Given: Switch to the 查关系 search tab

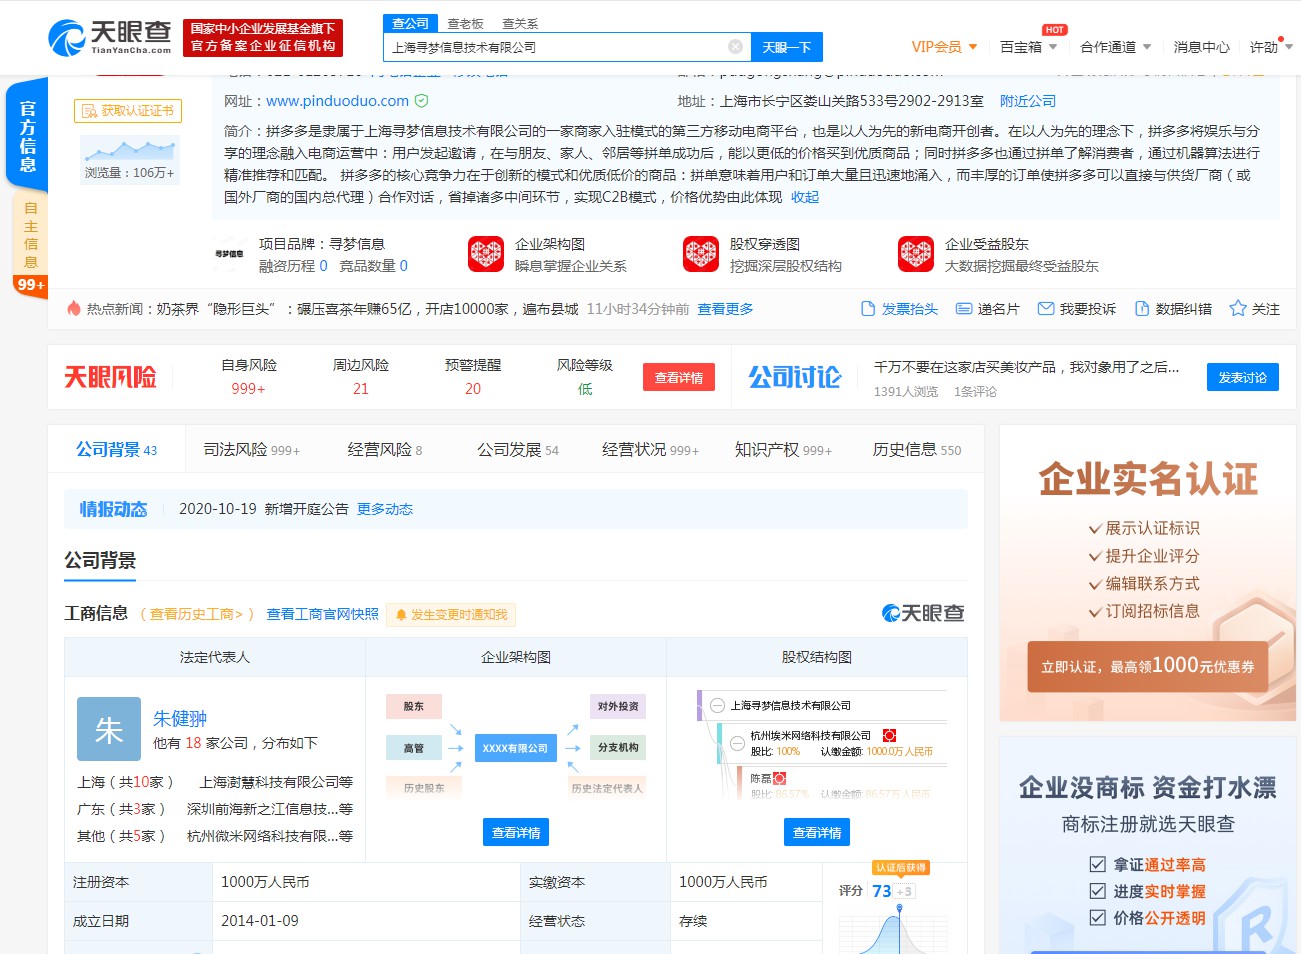Looking at the screenshot, I should click(x=520, y=24).
